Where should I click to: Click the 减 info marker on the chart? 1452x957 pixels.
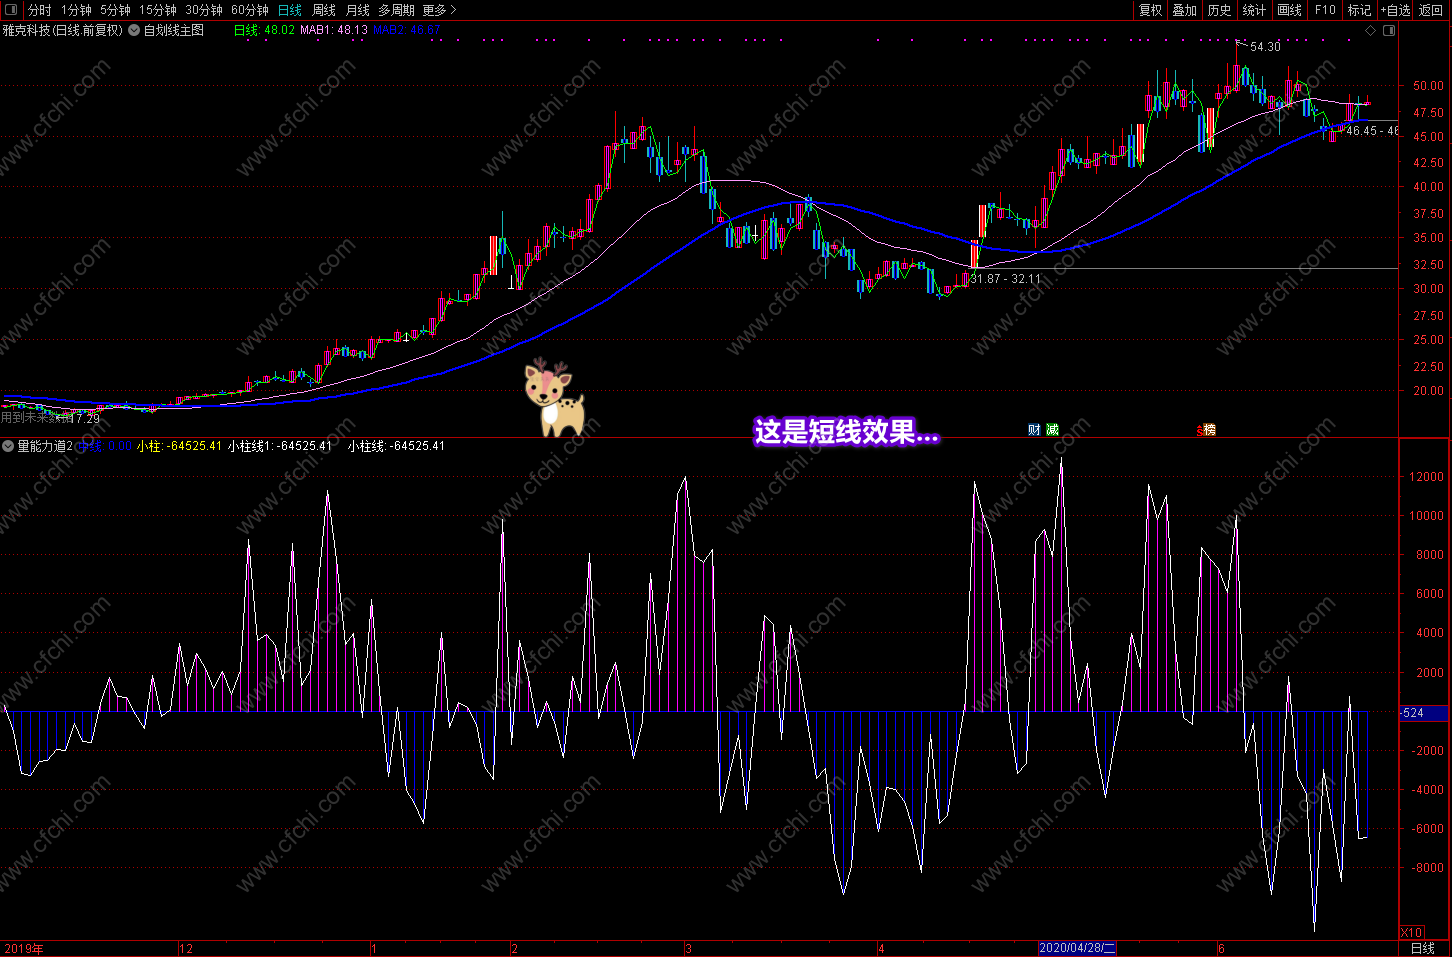[x=1052, y=430]
